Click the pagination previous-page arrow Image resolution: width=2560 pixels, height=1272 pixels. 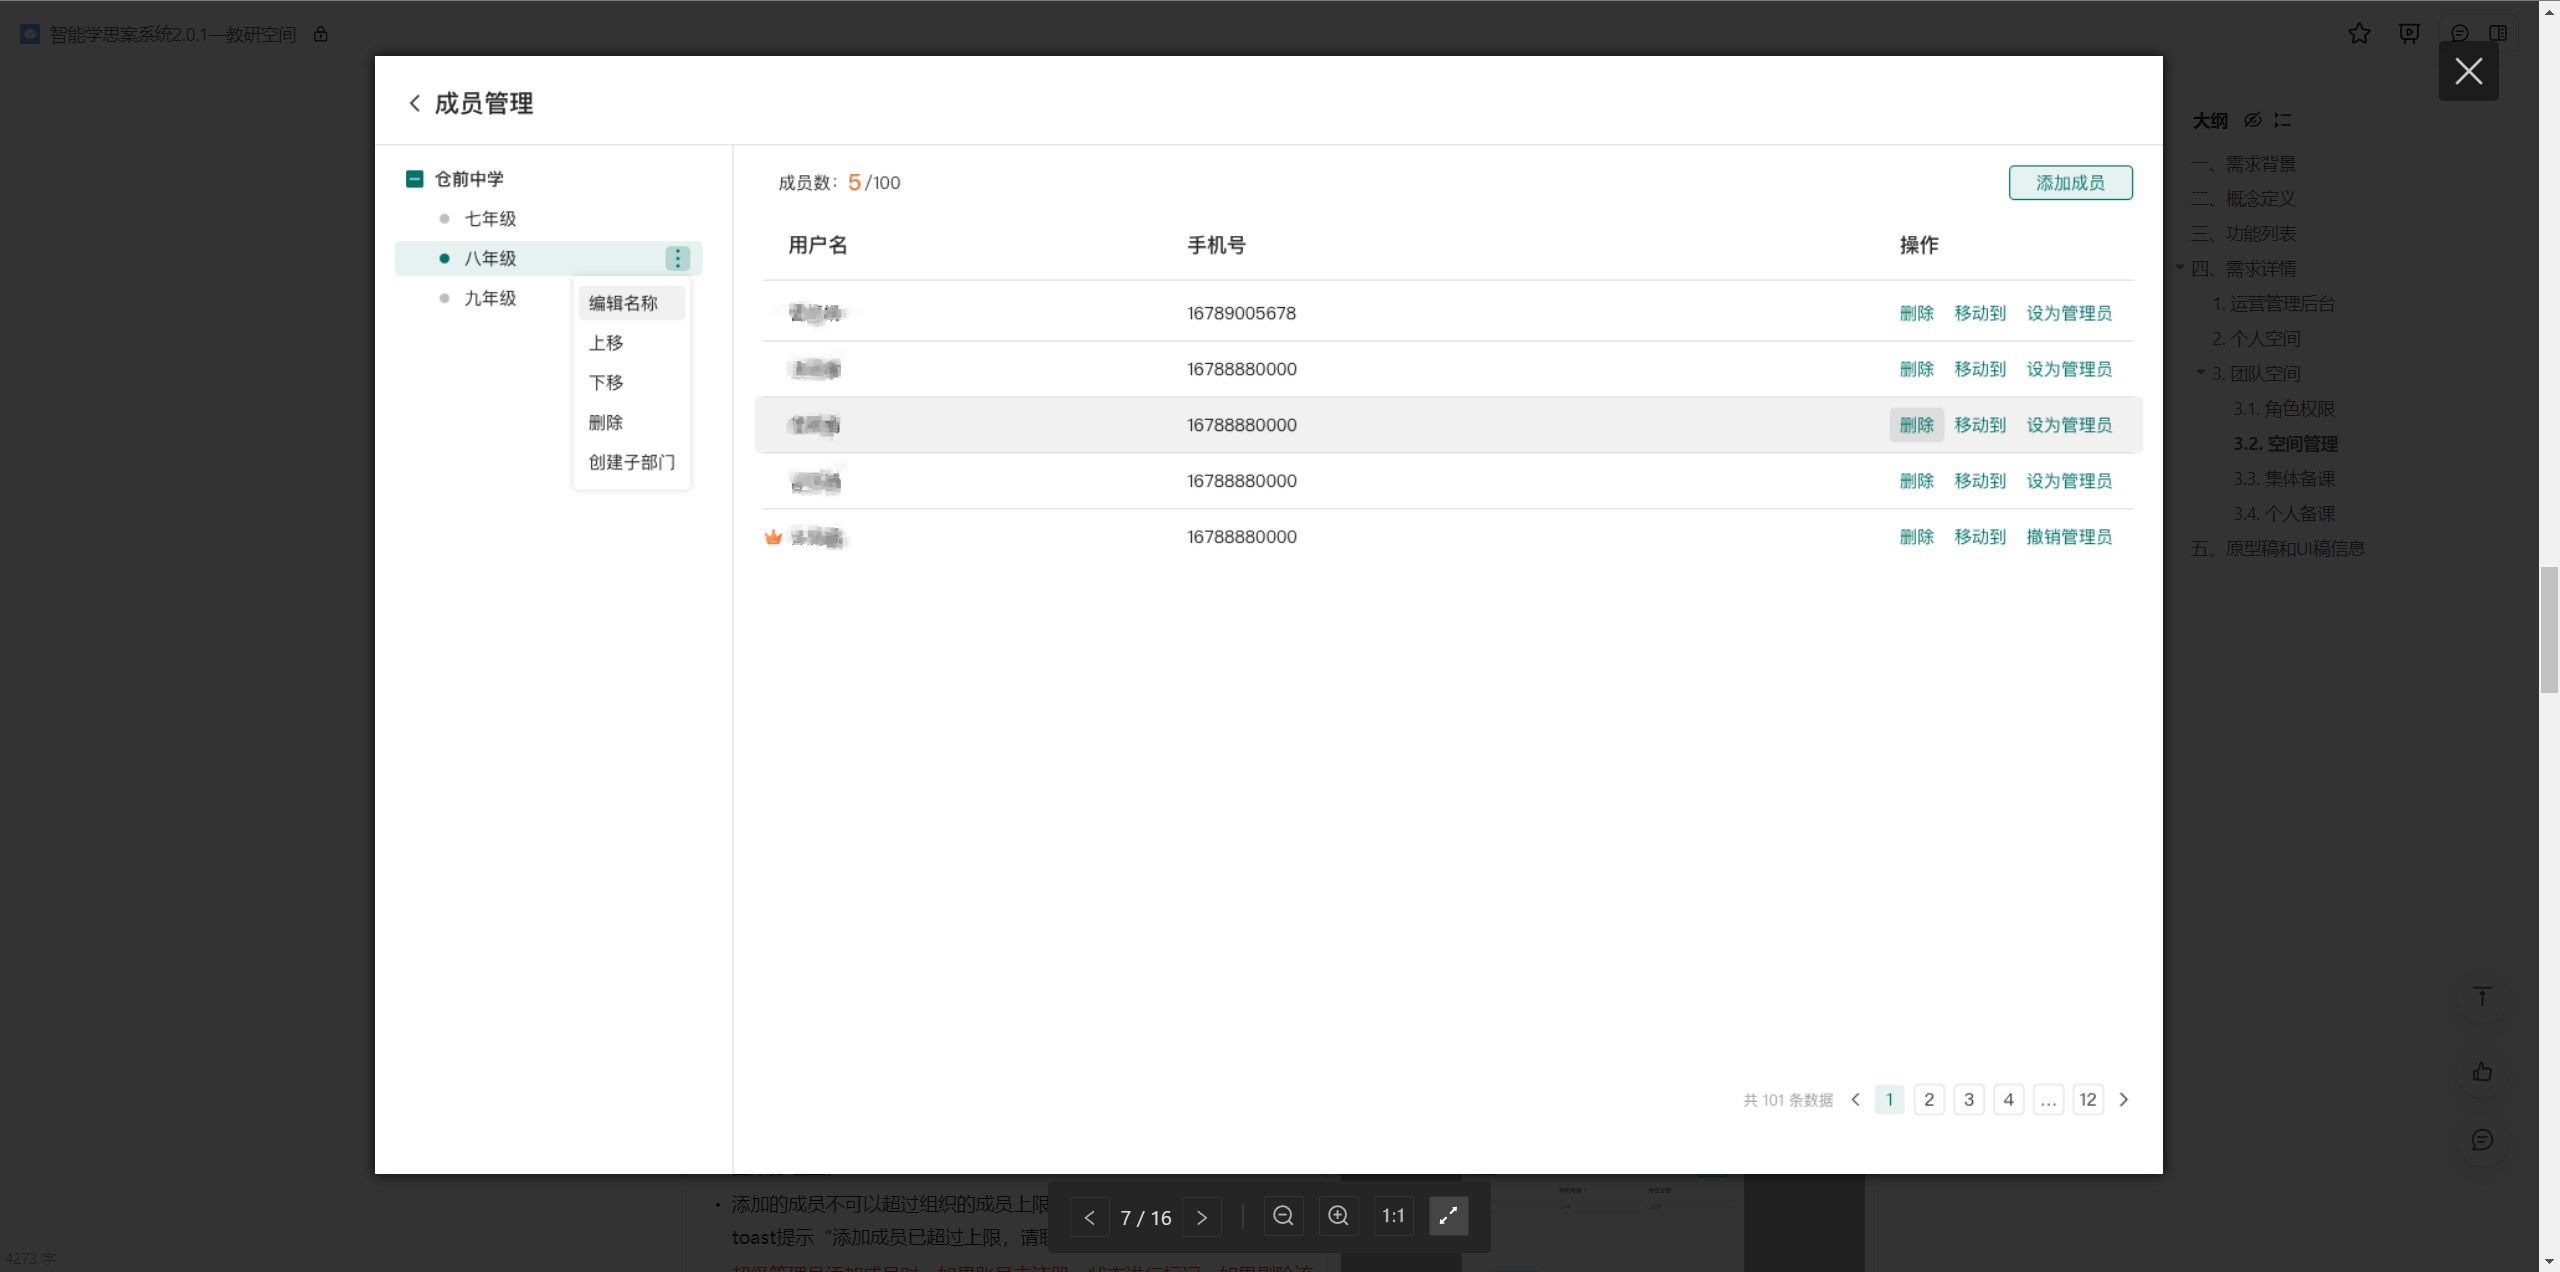(1856, 1100)
